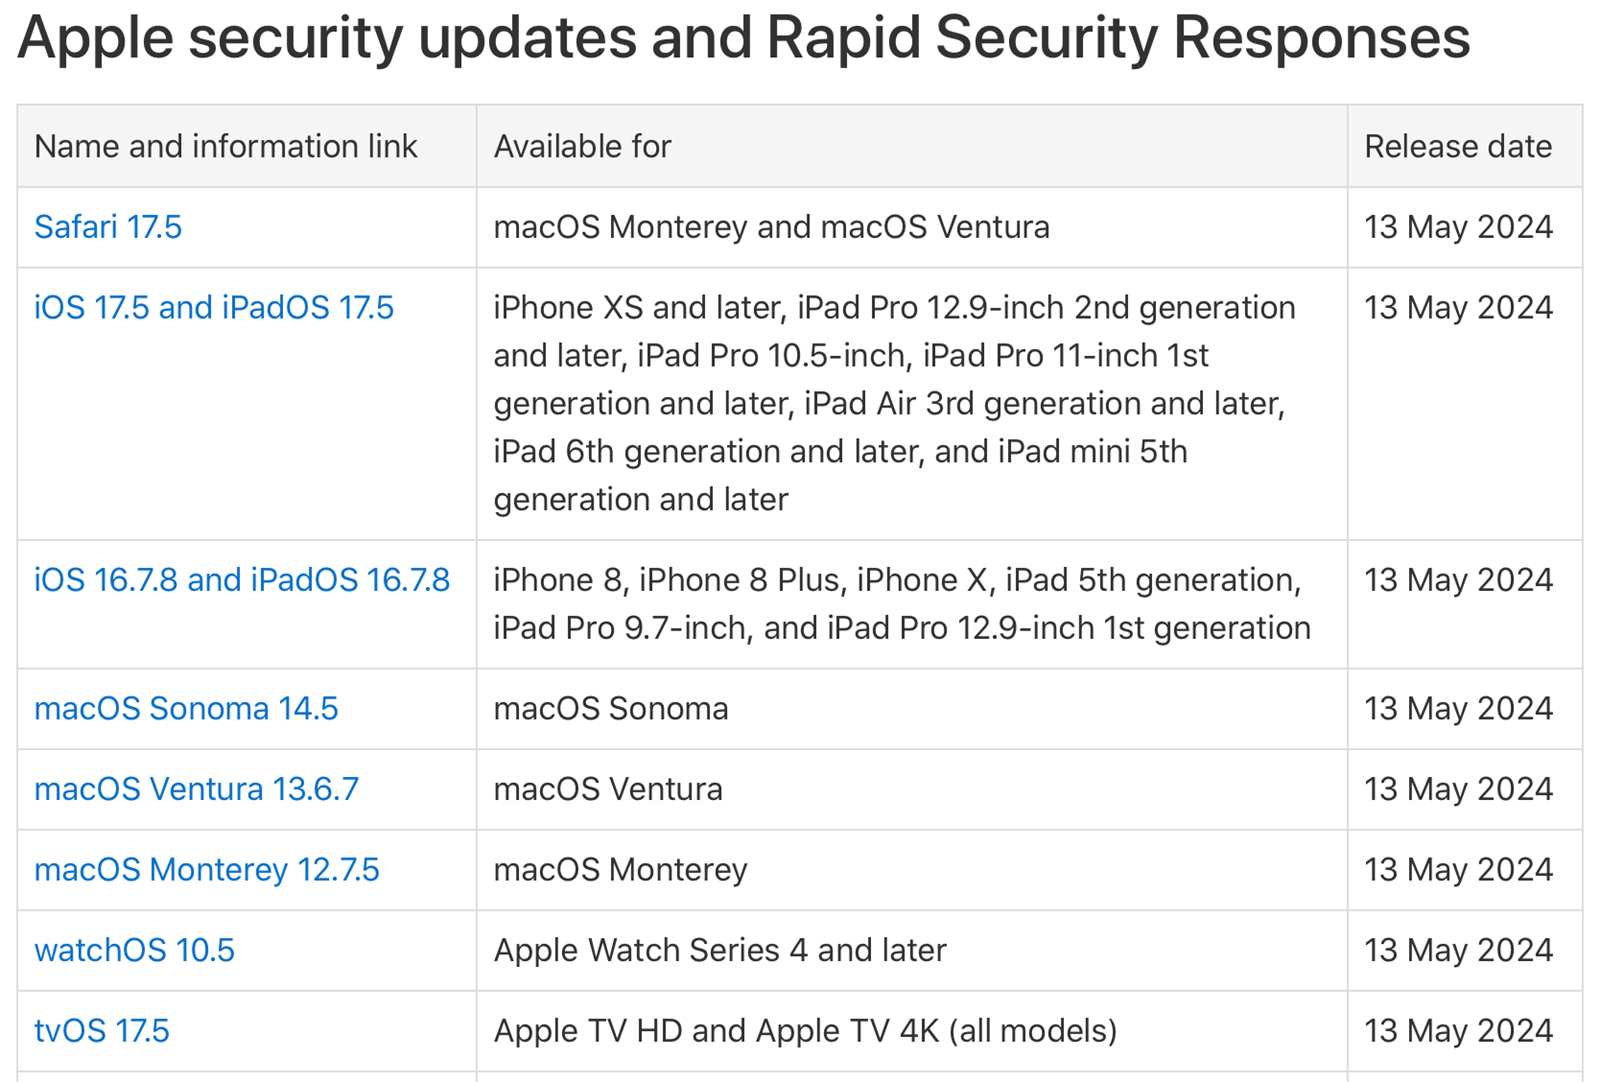Open the macOS Monterey 12.7.5 link

(207, 869)
